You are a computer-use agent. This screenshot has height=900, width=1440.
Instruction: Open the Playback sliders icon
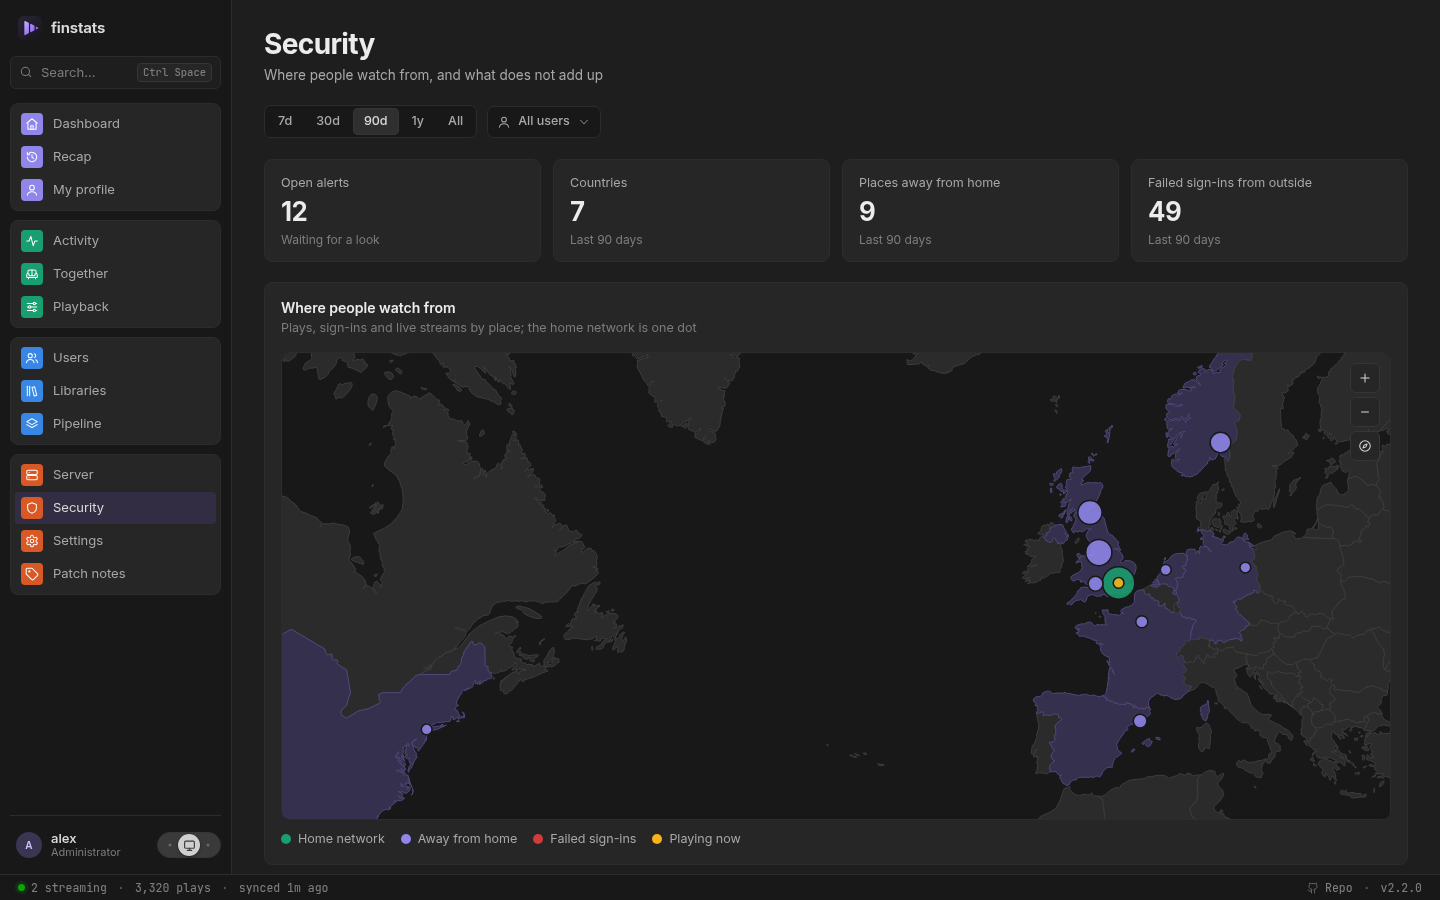coord(32,307)
